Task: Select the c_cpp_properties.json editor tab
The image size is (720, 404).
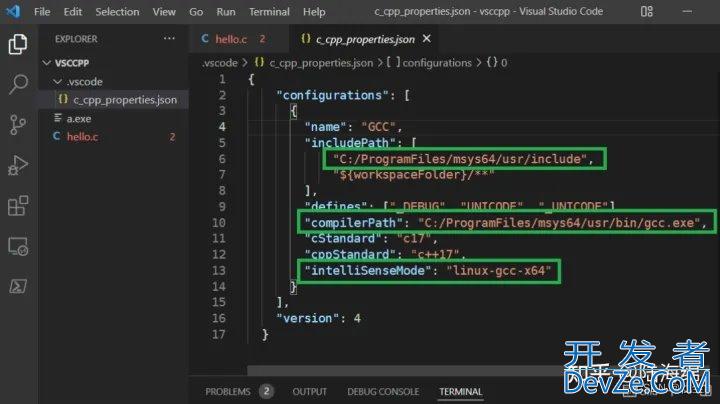Action: (x=365, y=39)
